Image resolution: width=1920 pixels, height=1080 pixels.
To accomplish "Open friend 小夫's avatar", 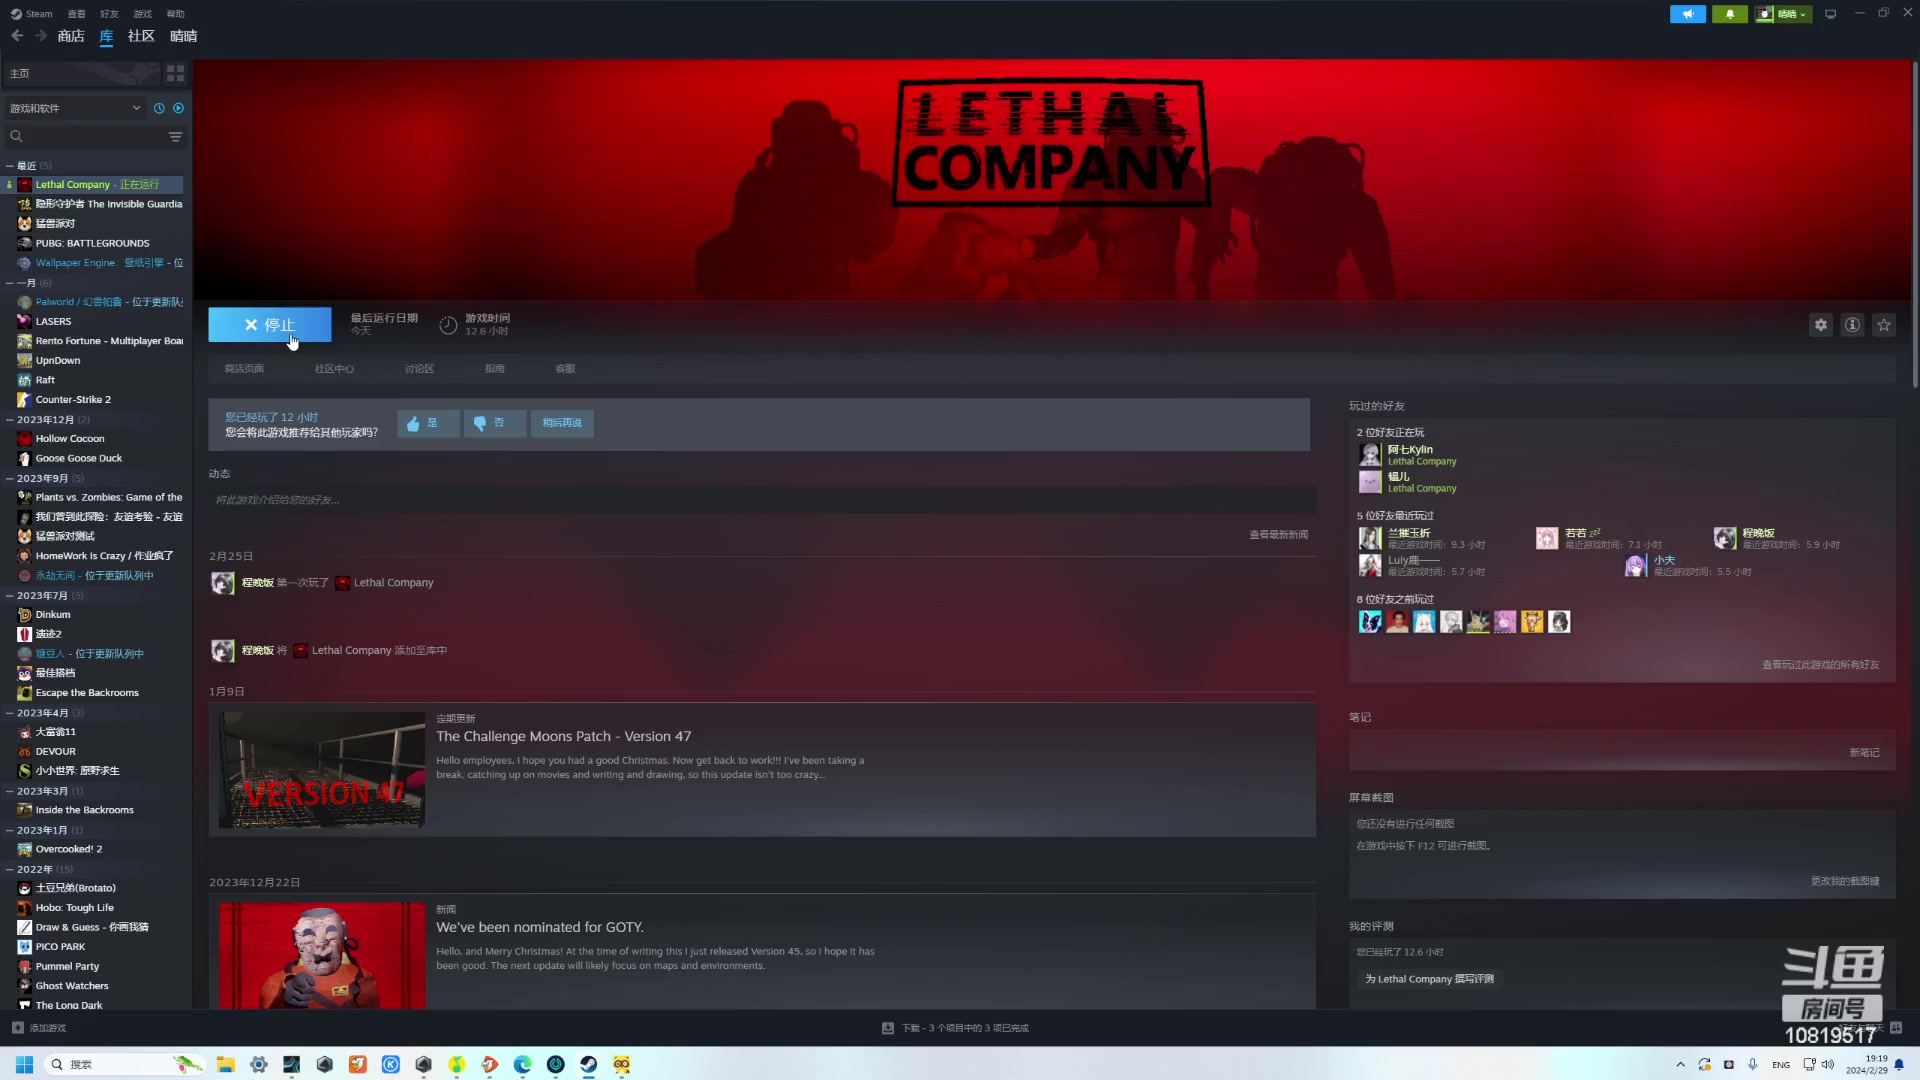I will pyautogui.click(x=1636, y=566).
